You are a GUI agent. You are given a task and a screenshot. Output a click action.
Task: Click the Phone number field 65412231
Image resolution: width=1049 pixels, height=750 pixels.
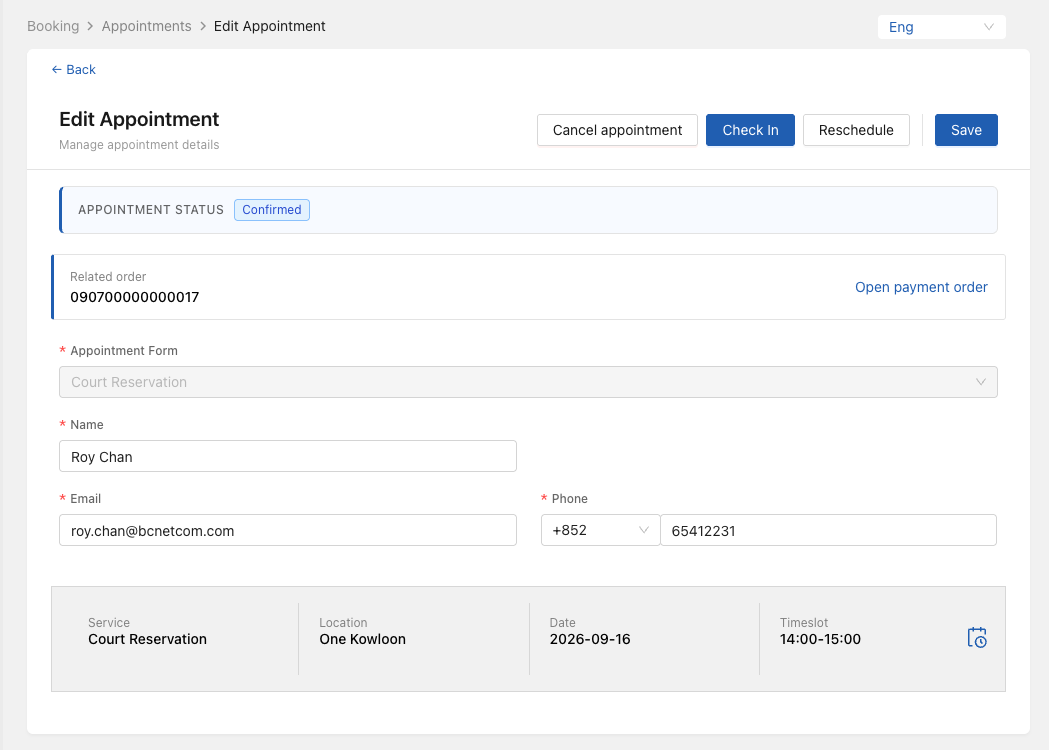click(x=828, y=530)
